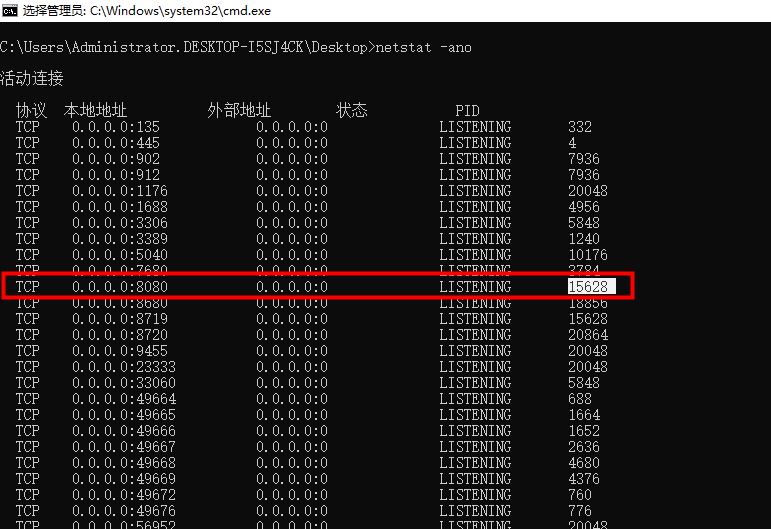771x529 pixels.
Task: Click the typed command 'netstat -ano'
Action: 423,47
